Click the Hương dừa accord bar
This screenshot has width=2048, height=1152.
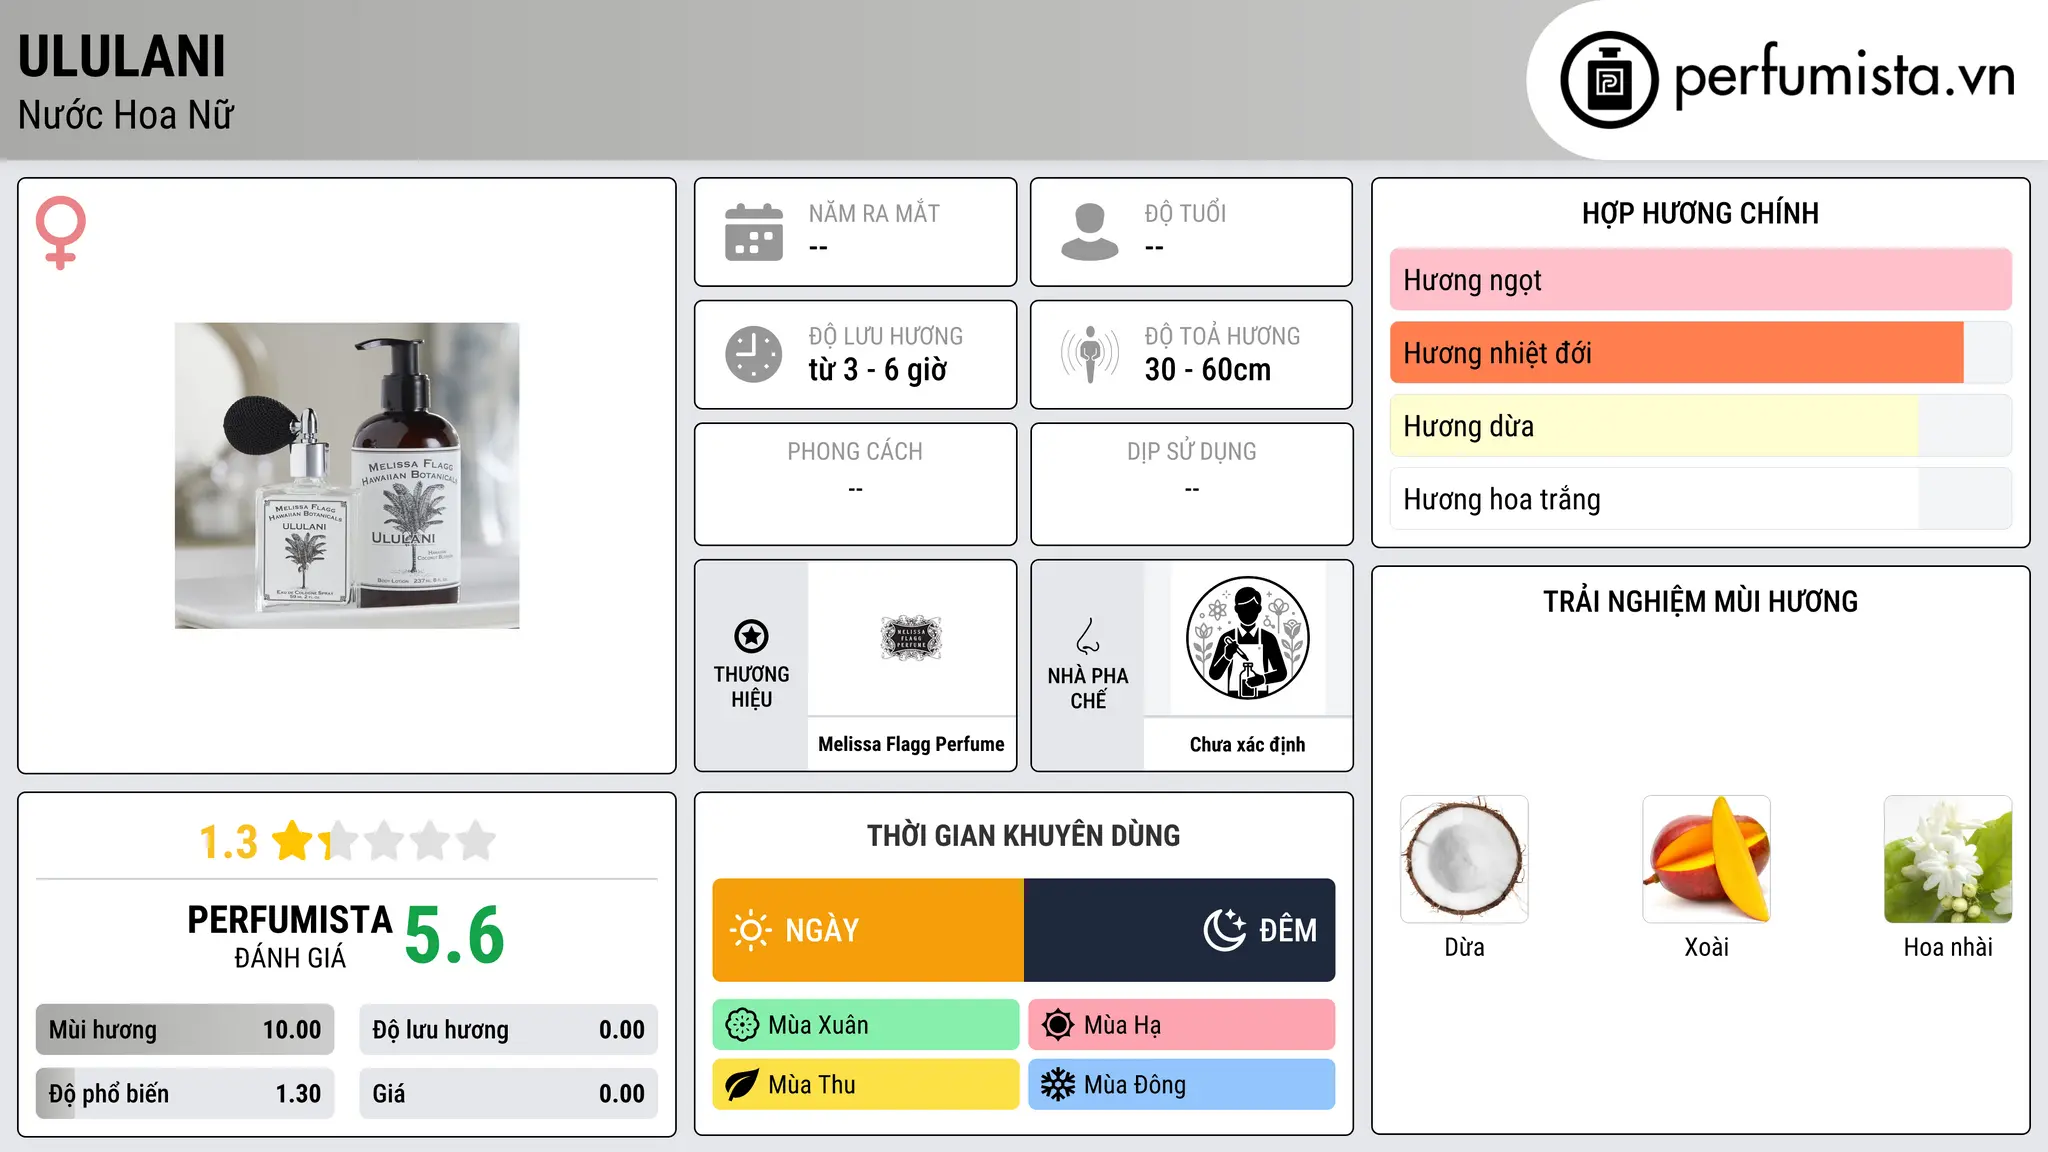[x=1701, y=426]
